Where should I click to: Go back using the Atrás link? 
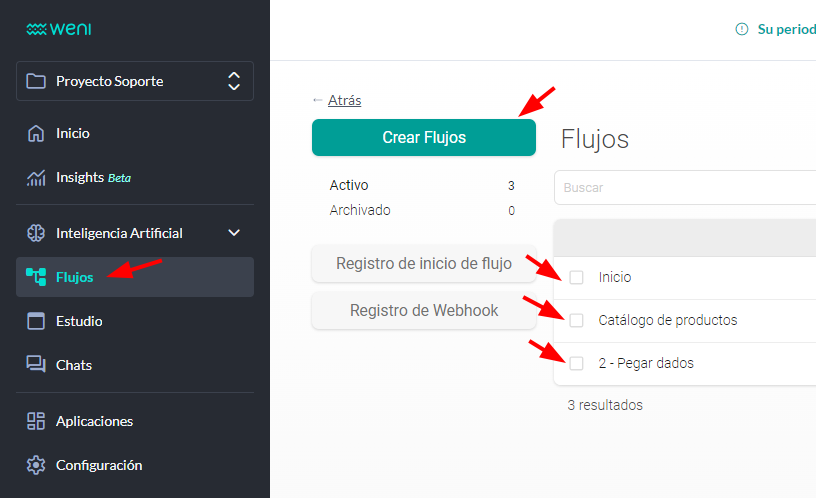pos(344,100)
